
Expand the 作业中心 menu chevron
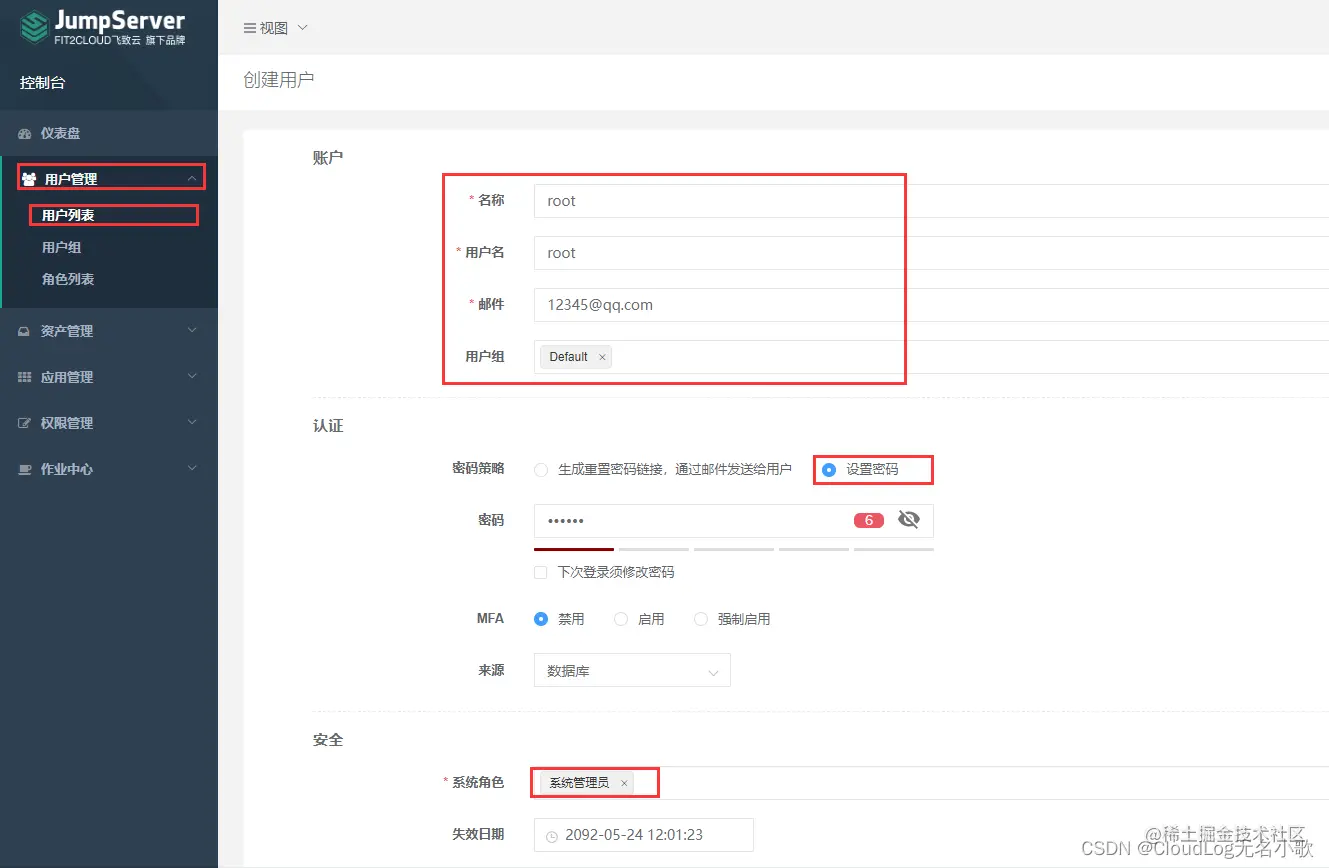193,469
